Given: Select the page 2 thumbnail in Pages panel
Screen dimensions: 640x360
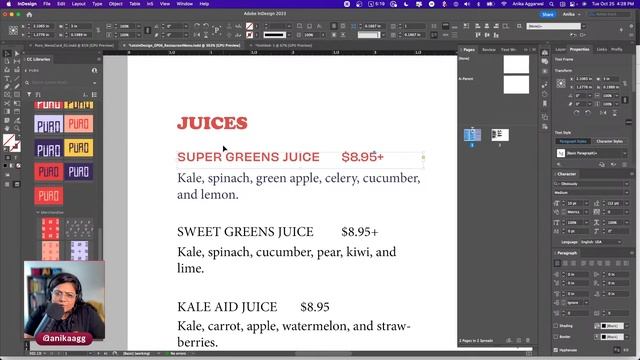Looking at the screenshot, I should pyautogui.click(x=500, y=135).
